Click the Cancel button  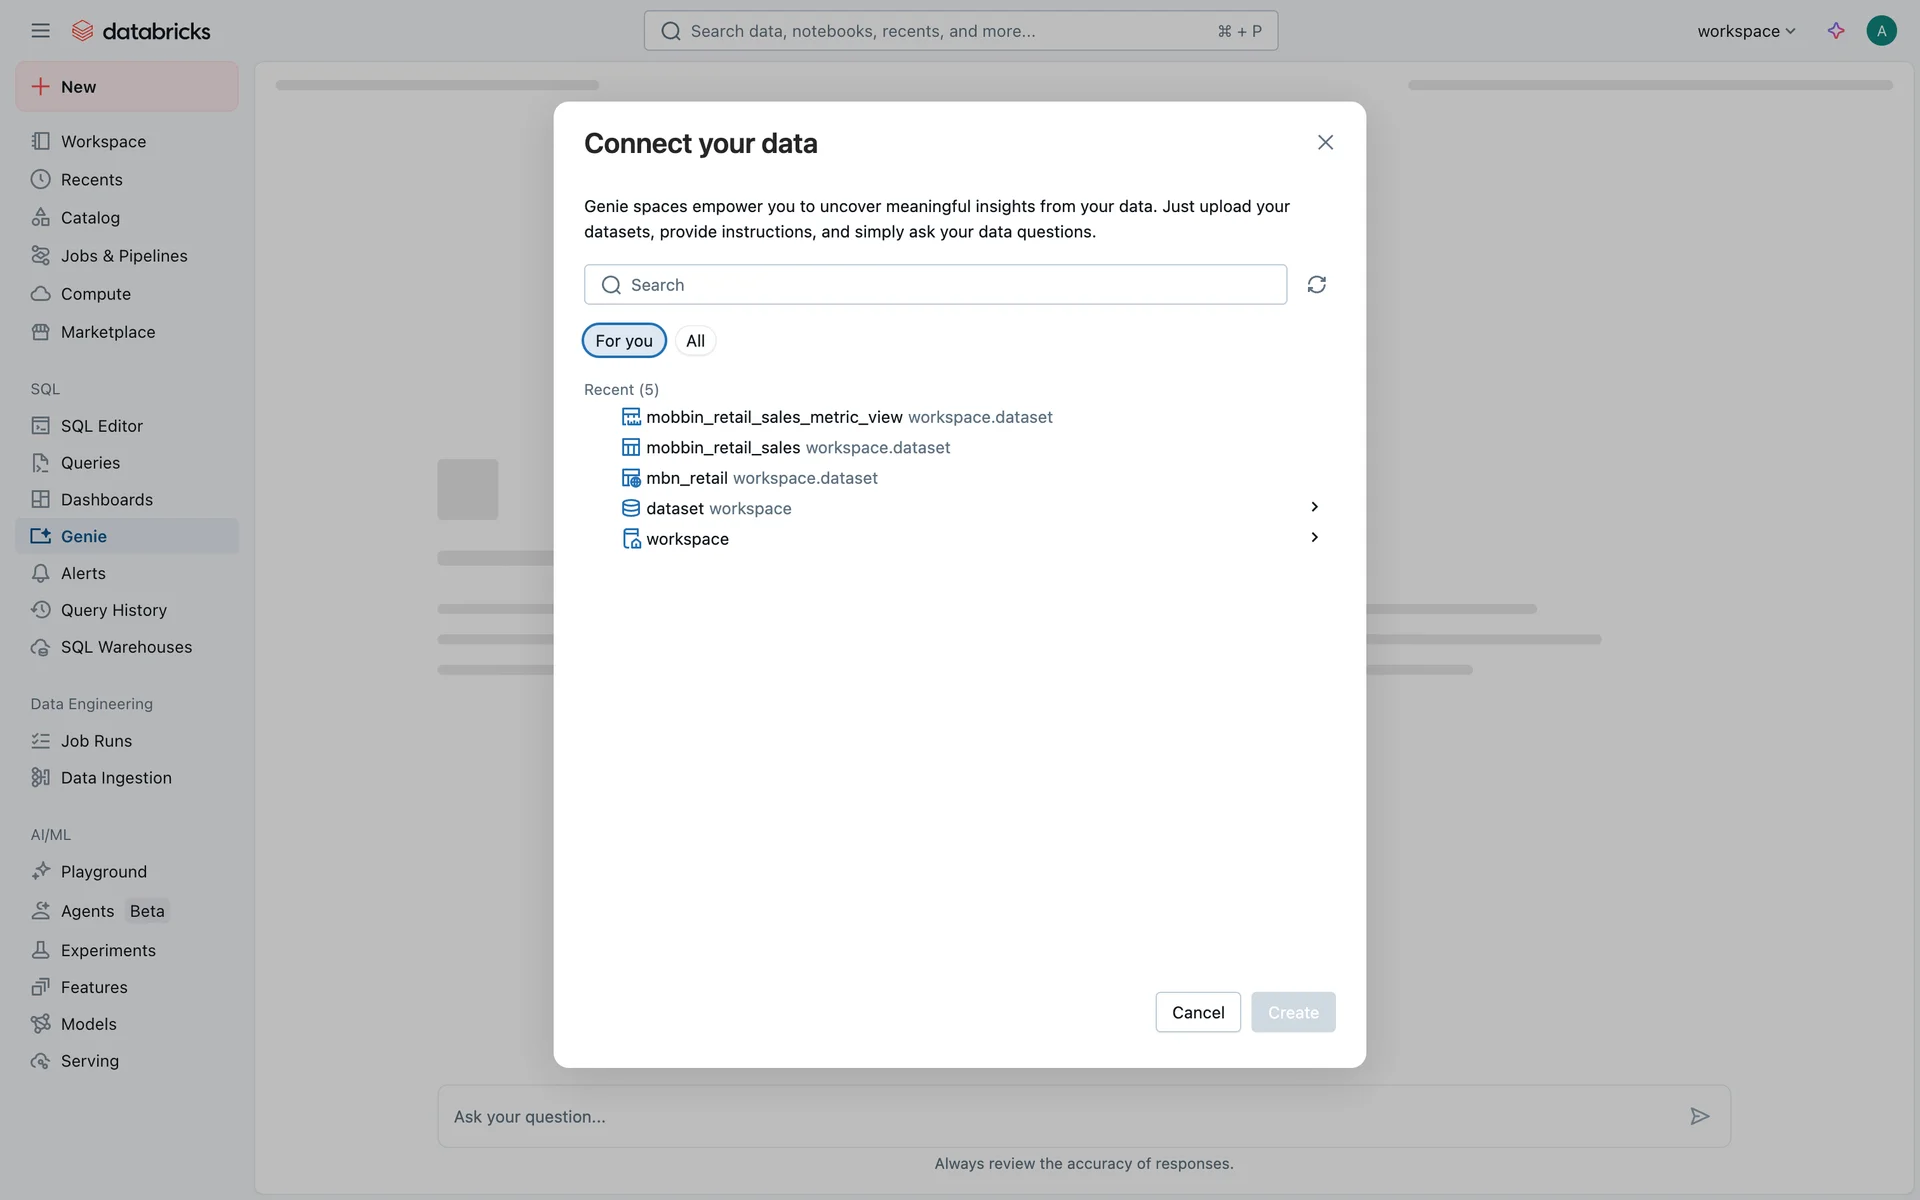click(1197, 1012)
